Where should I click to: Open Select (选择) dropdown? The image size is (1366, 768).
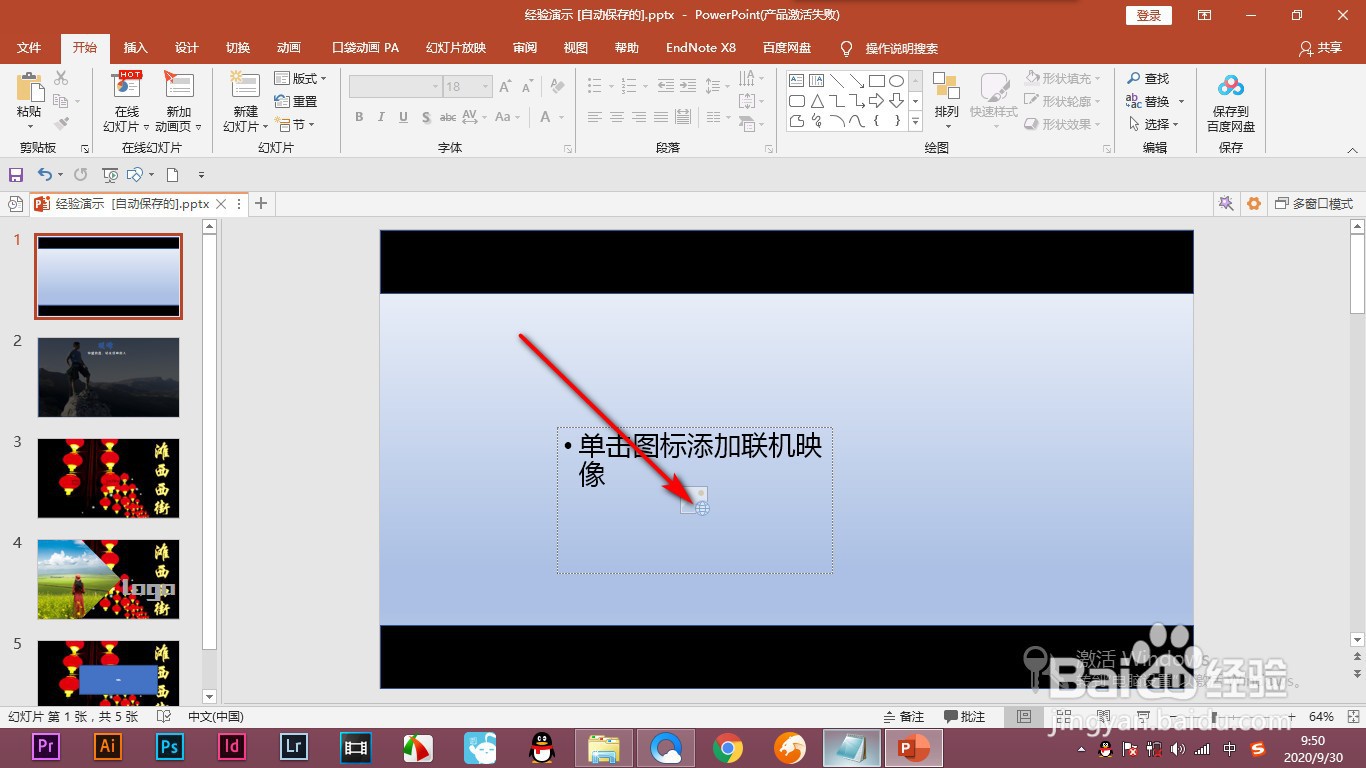pyautogui.click(x=1153, y=124)
